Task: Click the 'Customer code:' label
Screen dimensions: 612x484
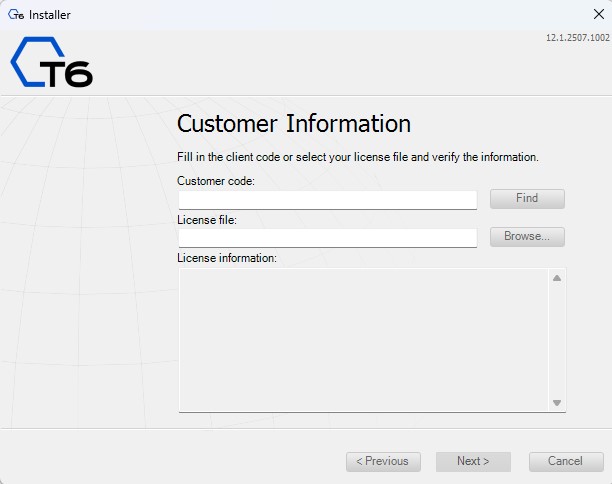Action: [x=216, y=181]
